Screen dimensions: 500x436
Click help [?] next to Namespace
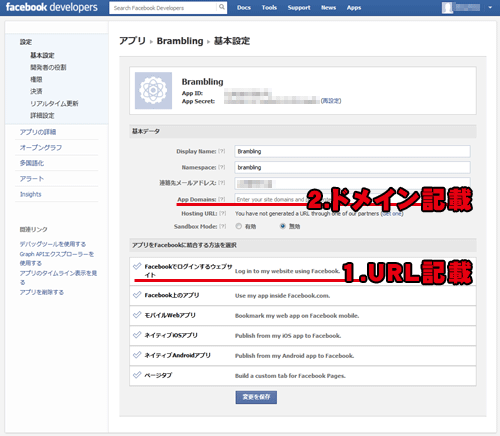(222, 167)
